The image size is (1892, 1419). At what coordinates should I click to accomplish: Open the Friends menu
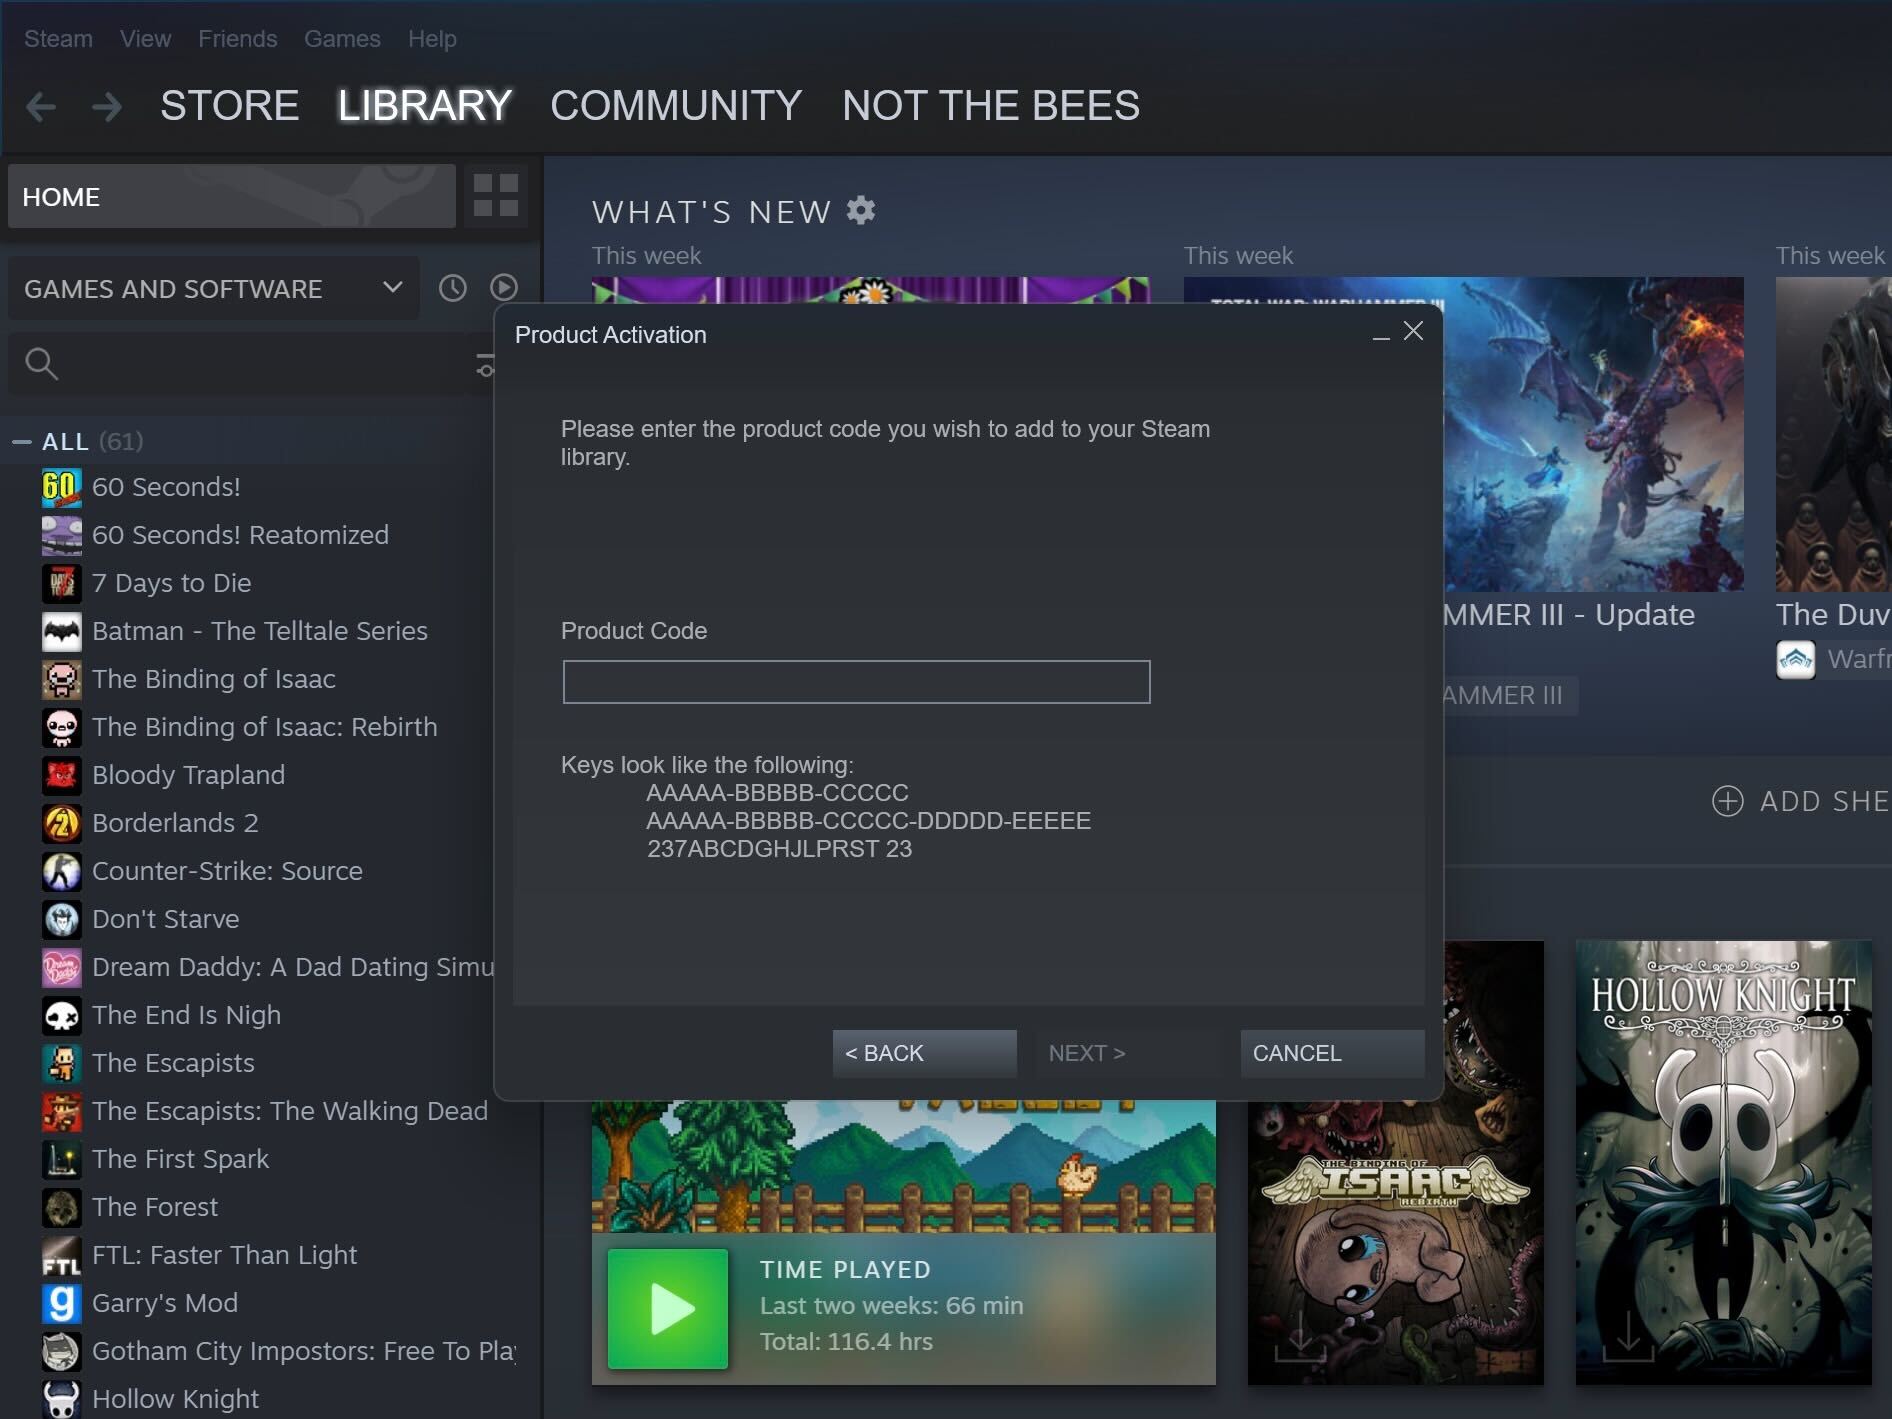[237, 38]
